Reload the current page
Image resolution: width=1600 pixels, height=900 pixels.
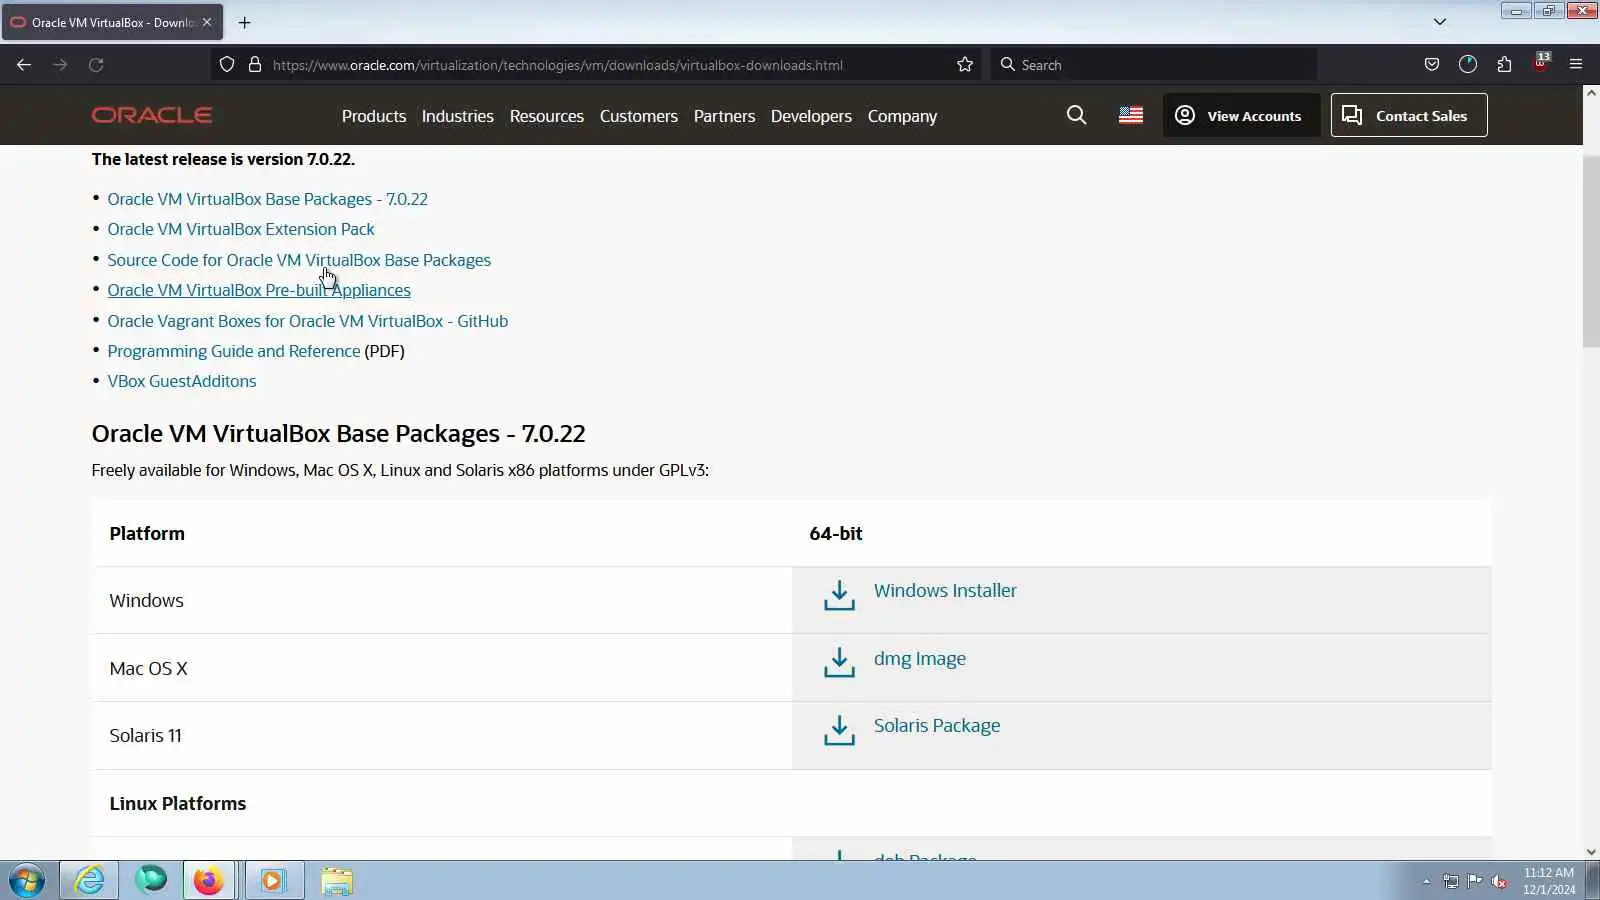[x=96, y=65]
